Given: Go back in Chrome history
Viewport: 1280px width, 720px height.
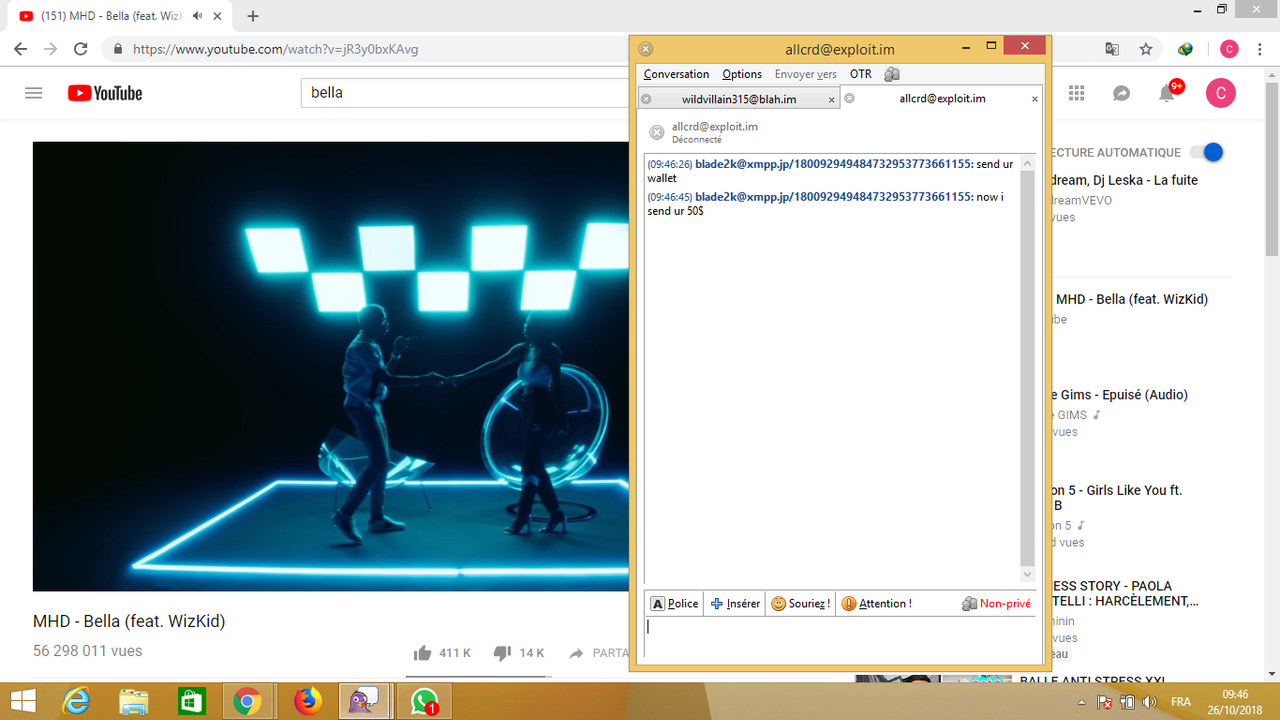Looking at the screenshot, I should coord(21,49).
